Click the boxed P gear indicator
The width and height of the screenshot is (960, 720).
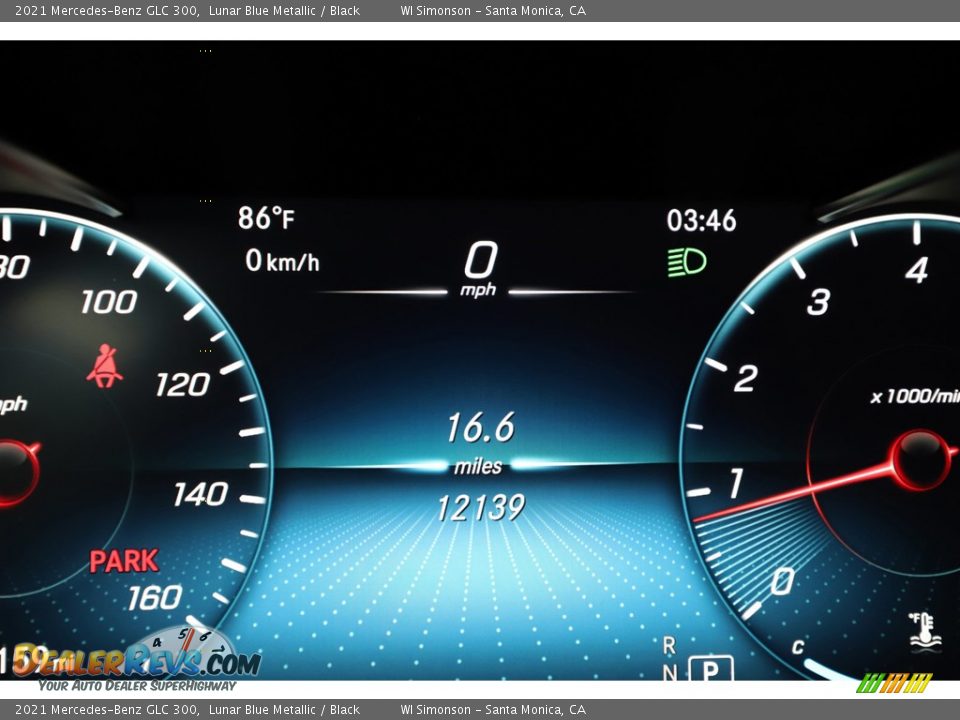(711, 669)
